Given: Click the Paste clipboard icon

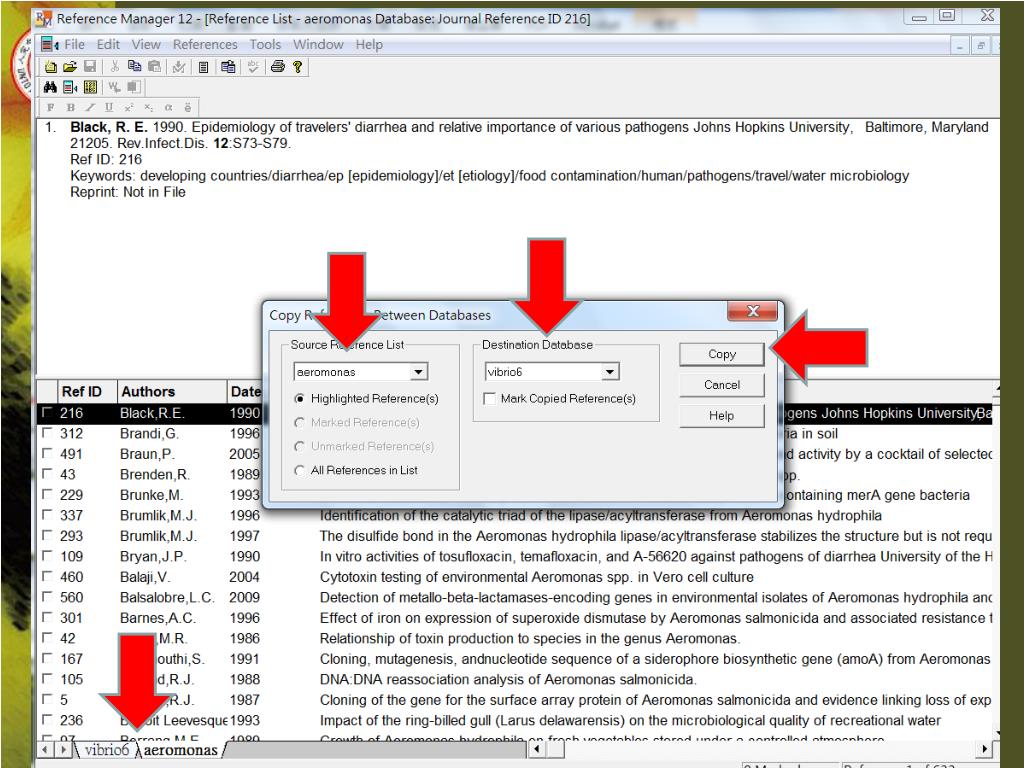Looking at the screenshot, I should (154, 67).
